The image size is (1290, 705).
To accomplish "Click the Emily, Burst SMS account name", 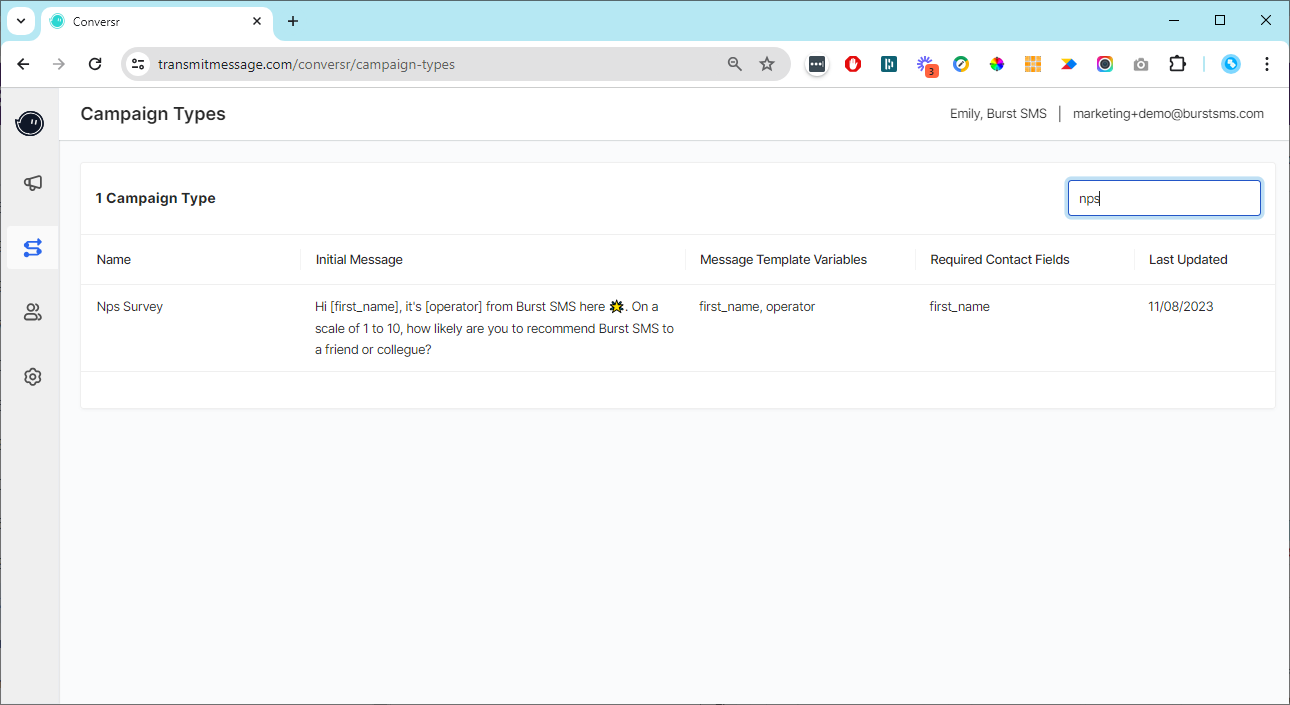I will (998, 114).
